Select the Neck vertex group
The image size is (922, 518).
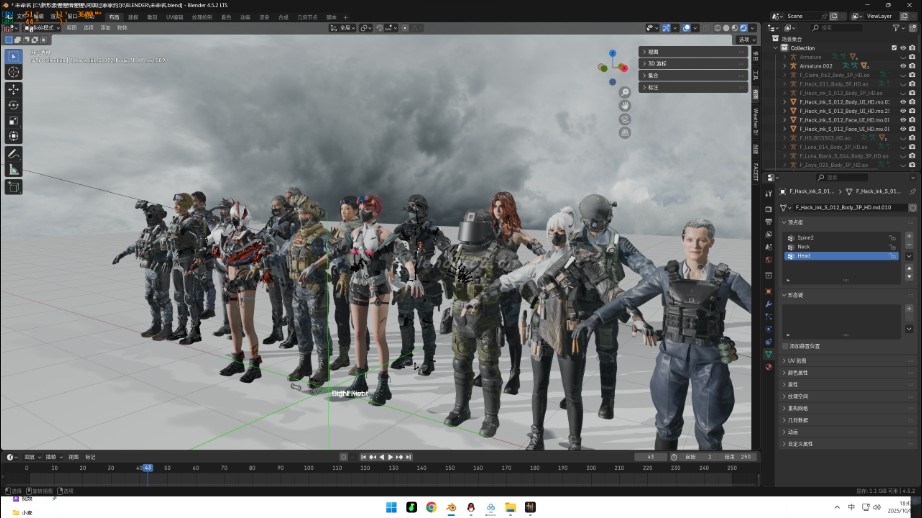pyautogui.click(x=841, y=247)
